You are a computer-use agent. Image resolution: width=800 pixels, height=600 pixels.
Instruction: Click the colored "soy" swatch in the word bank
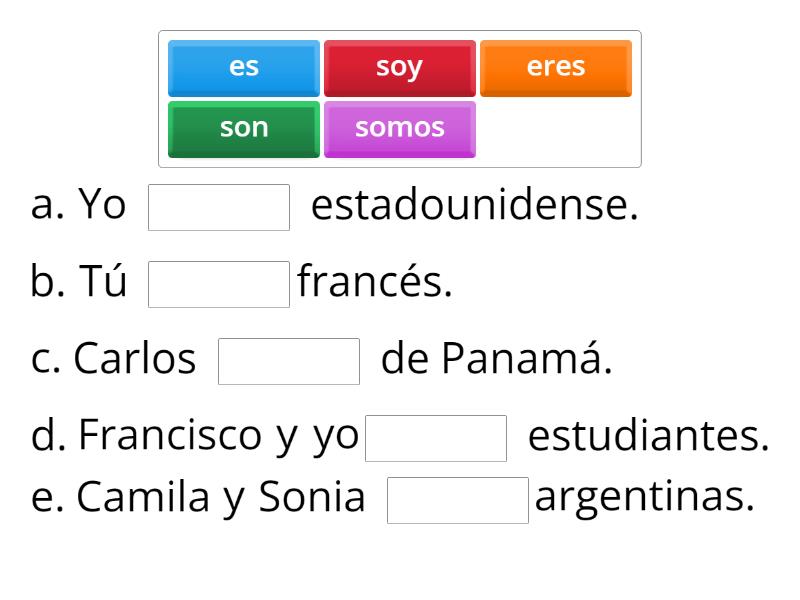point(400,67)
